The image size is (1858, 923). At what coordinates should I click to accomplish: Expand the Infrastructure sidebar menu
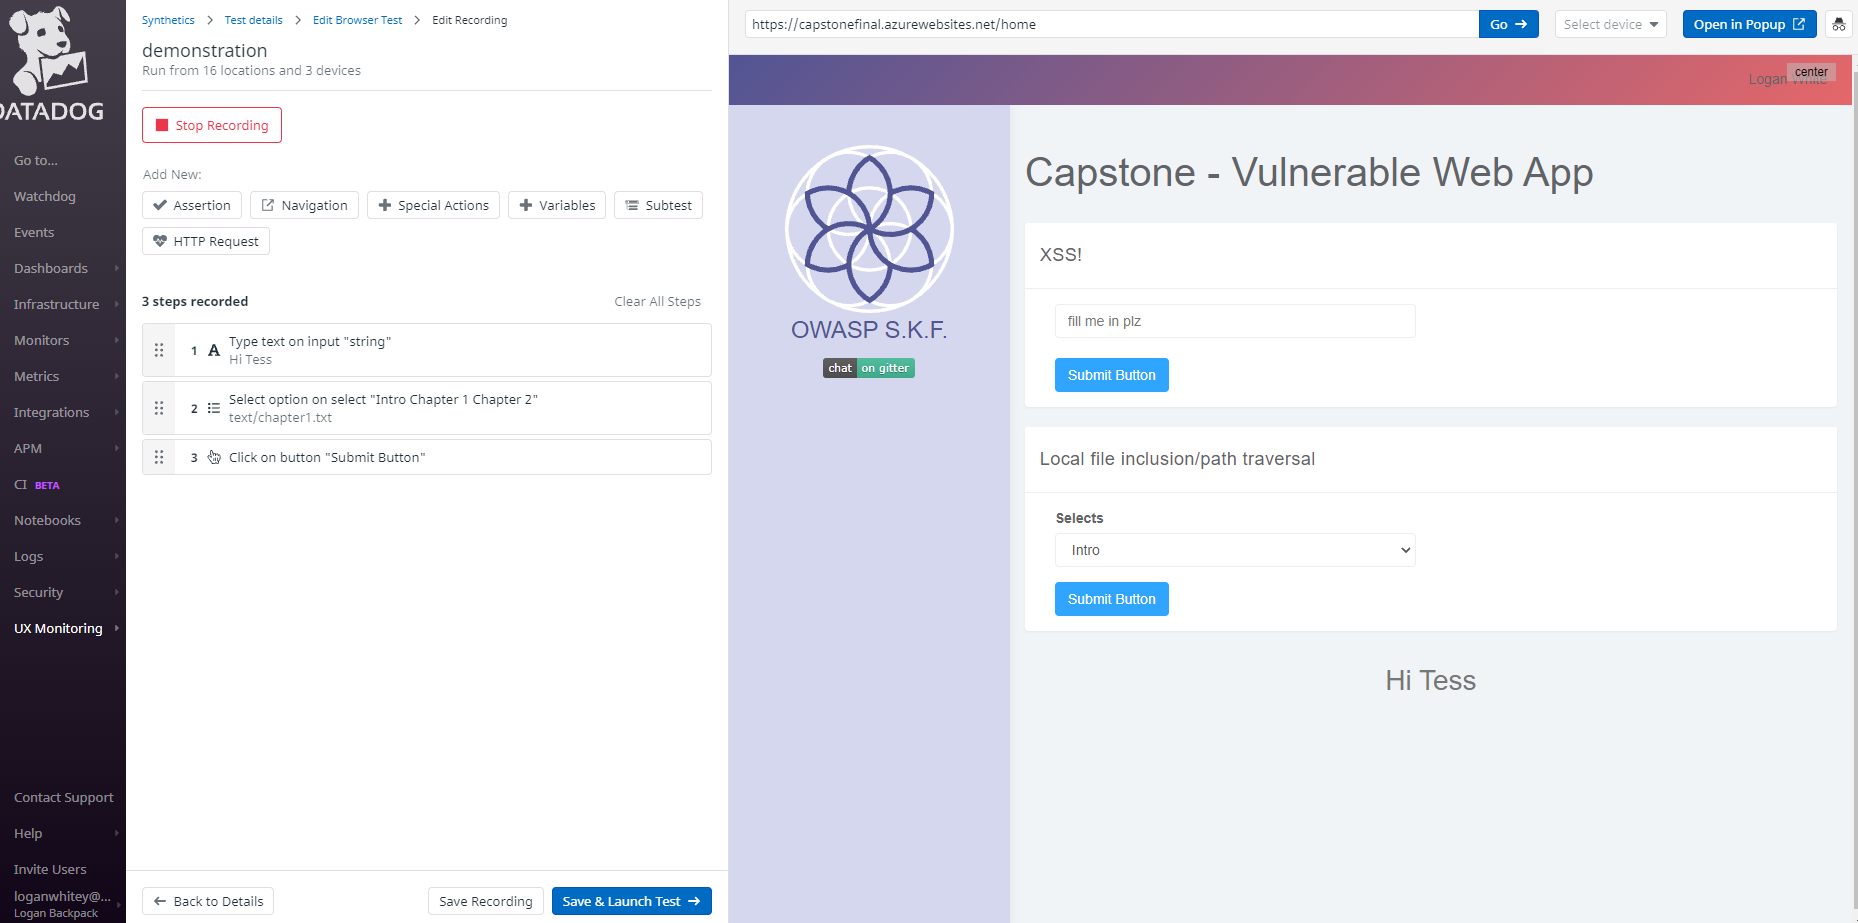pos(62,304)
